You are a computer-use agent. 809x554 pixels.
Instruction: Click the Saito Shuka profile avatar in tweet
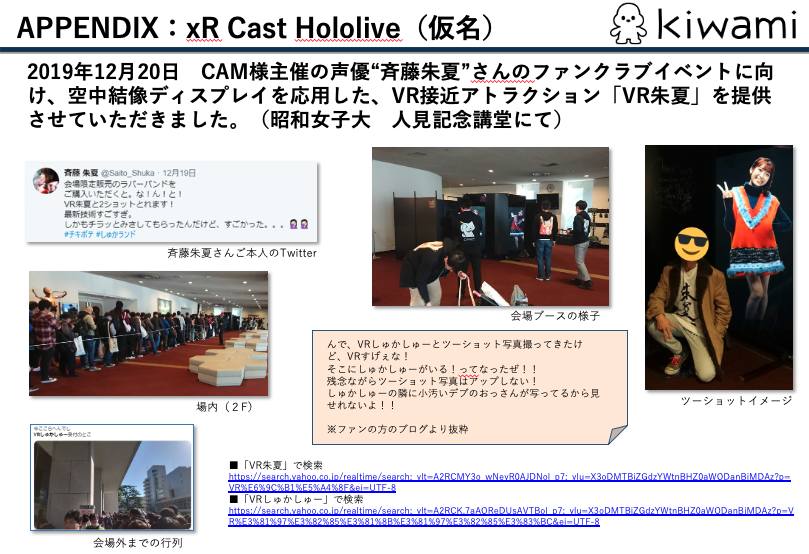click(46, 180)
